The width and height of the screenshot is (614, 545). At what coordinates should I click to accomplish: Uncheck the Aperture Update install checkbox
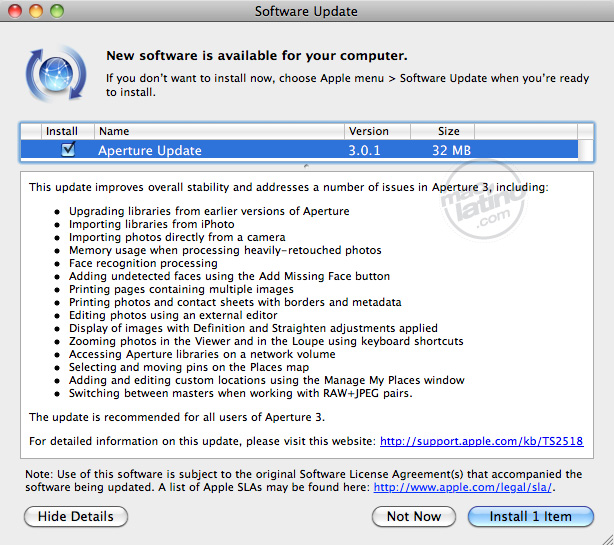(68, 149)
